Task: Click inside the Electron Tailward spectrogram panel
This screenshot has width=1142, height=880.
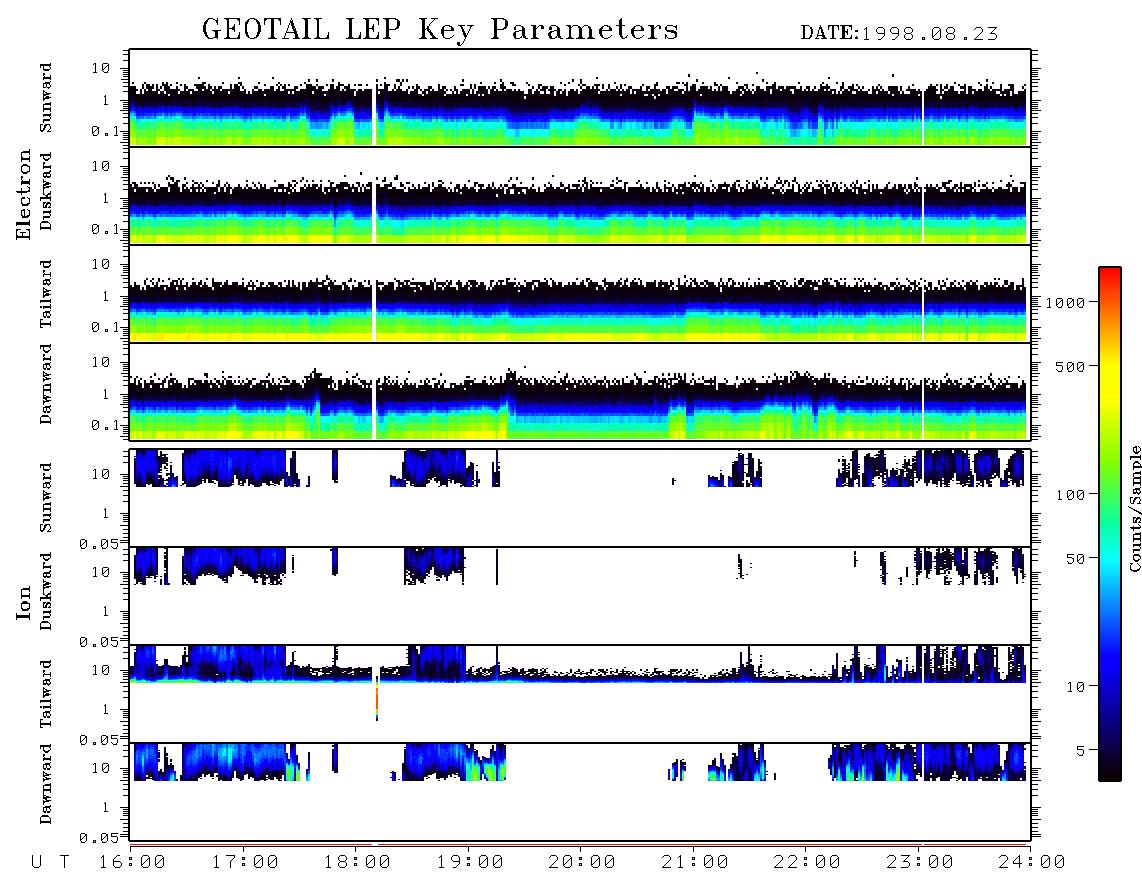Action: coord(580,294)
